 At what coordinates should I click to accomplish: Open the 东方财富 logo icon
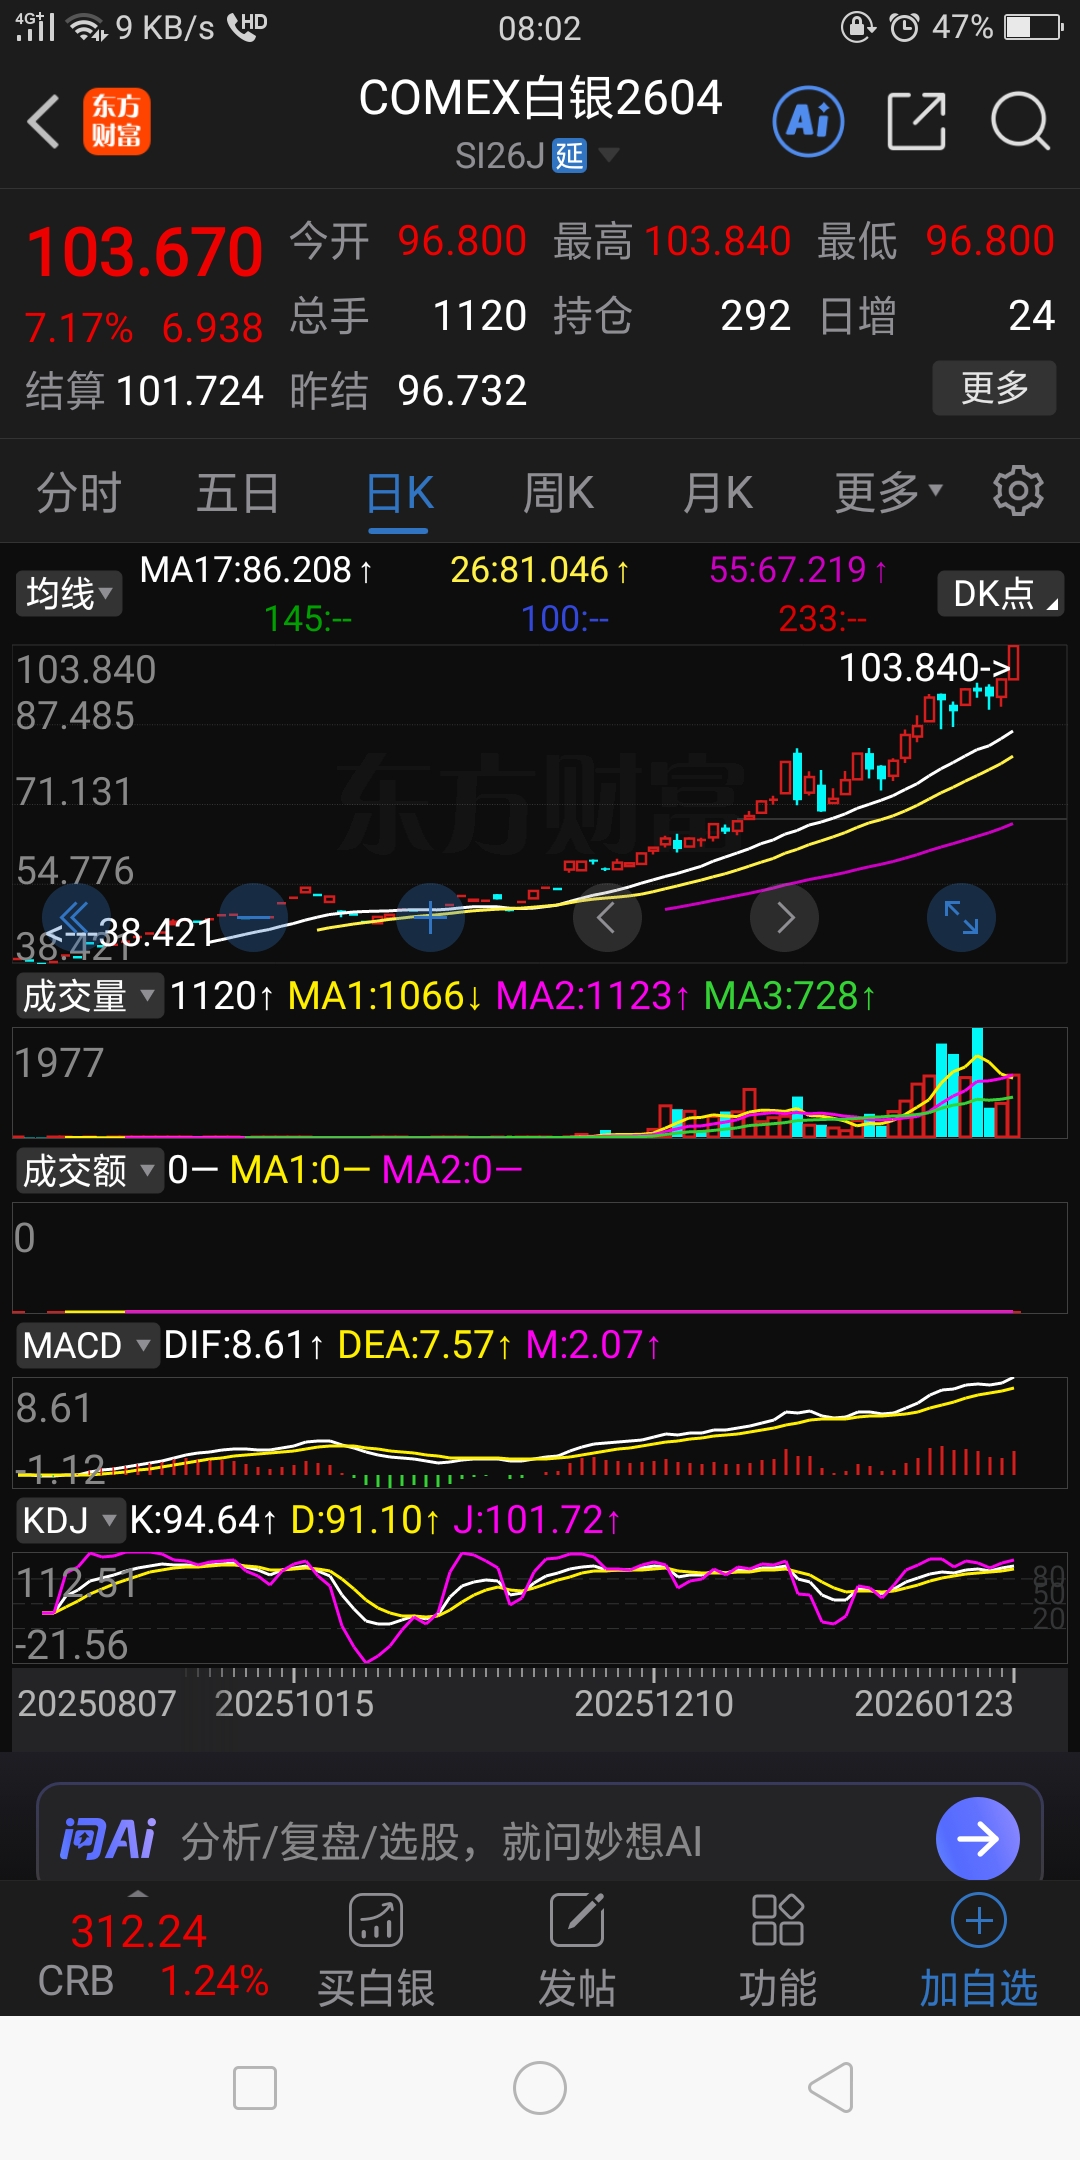pyautogui.click(x=116, y=122)
